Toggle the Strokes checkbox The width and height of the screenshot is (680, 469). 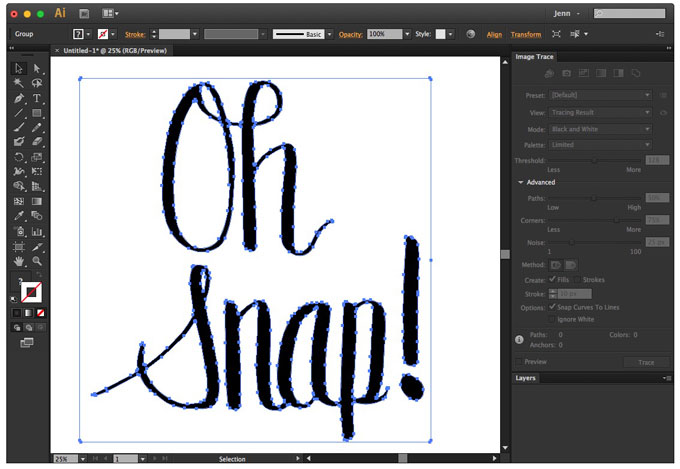pyautogui.click(x=577, y=280)
